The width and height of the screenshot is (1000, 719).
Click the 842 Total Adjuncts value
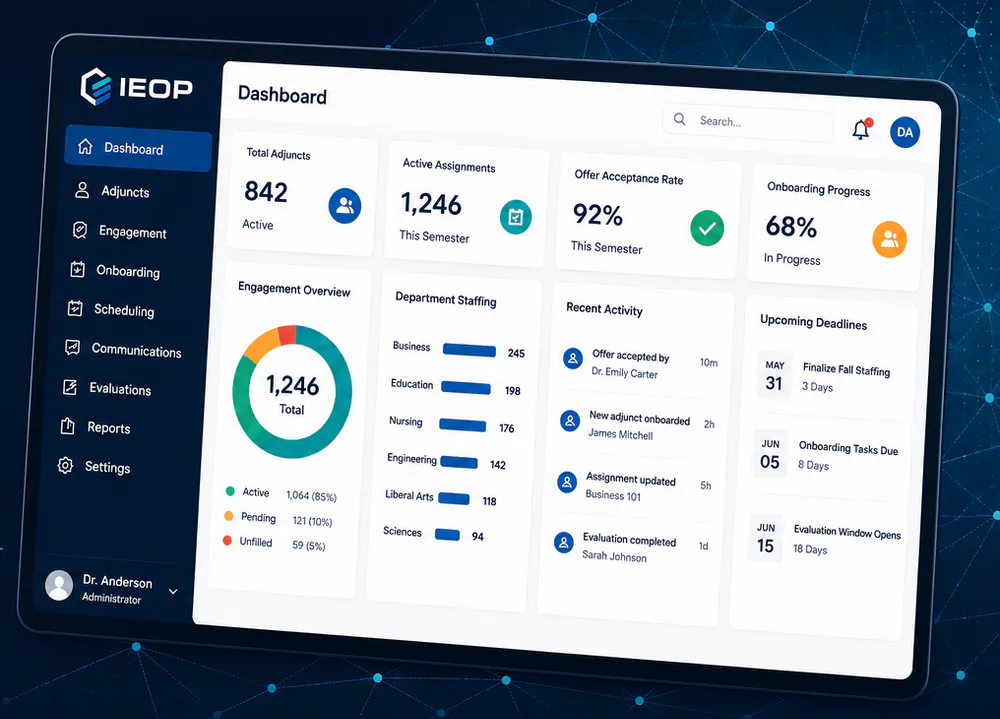tap(266, 191)
